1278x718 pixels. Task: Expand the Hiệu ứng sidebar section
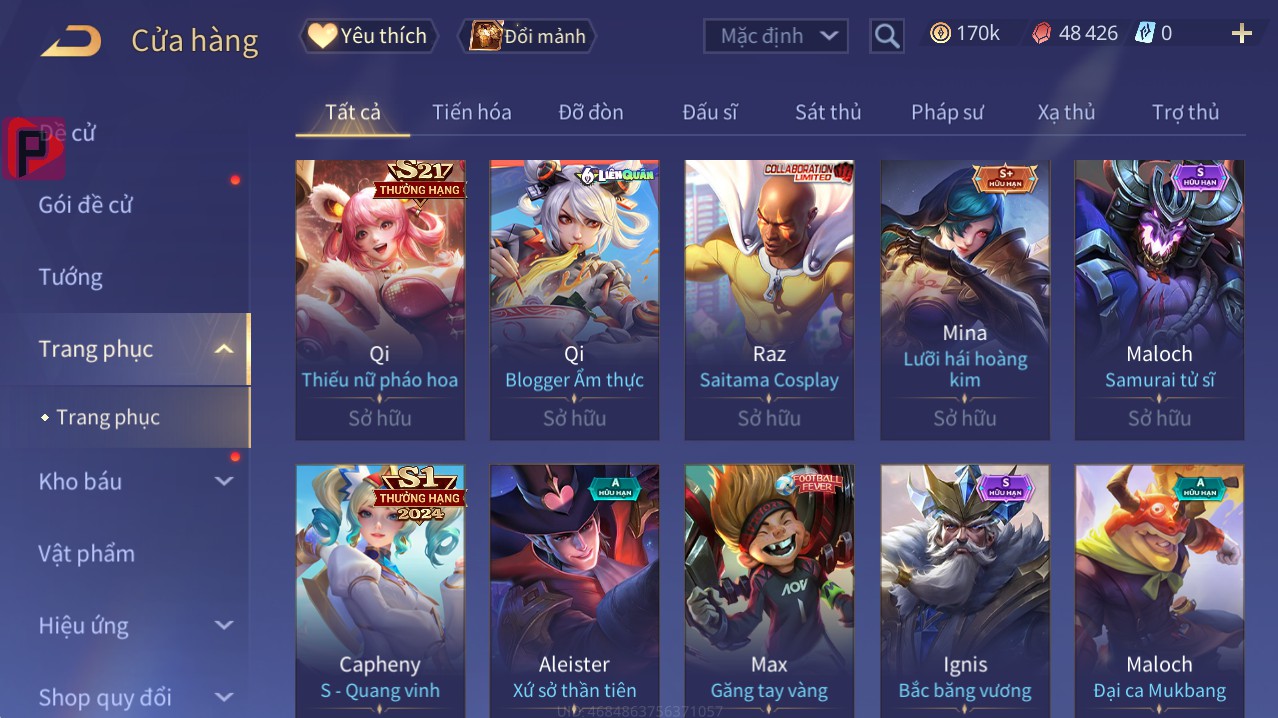click(x=224, y=625)
